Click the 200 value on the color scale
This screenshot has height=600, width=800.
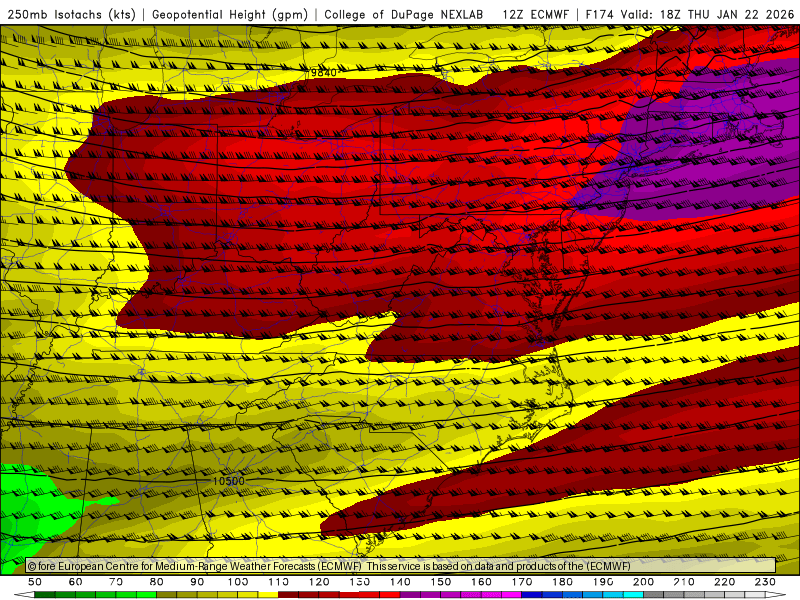click(x=643, y=582)
